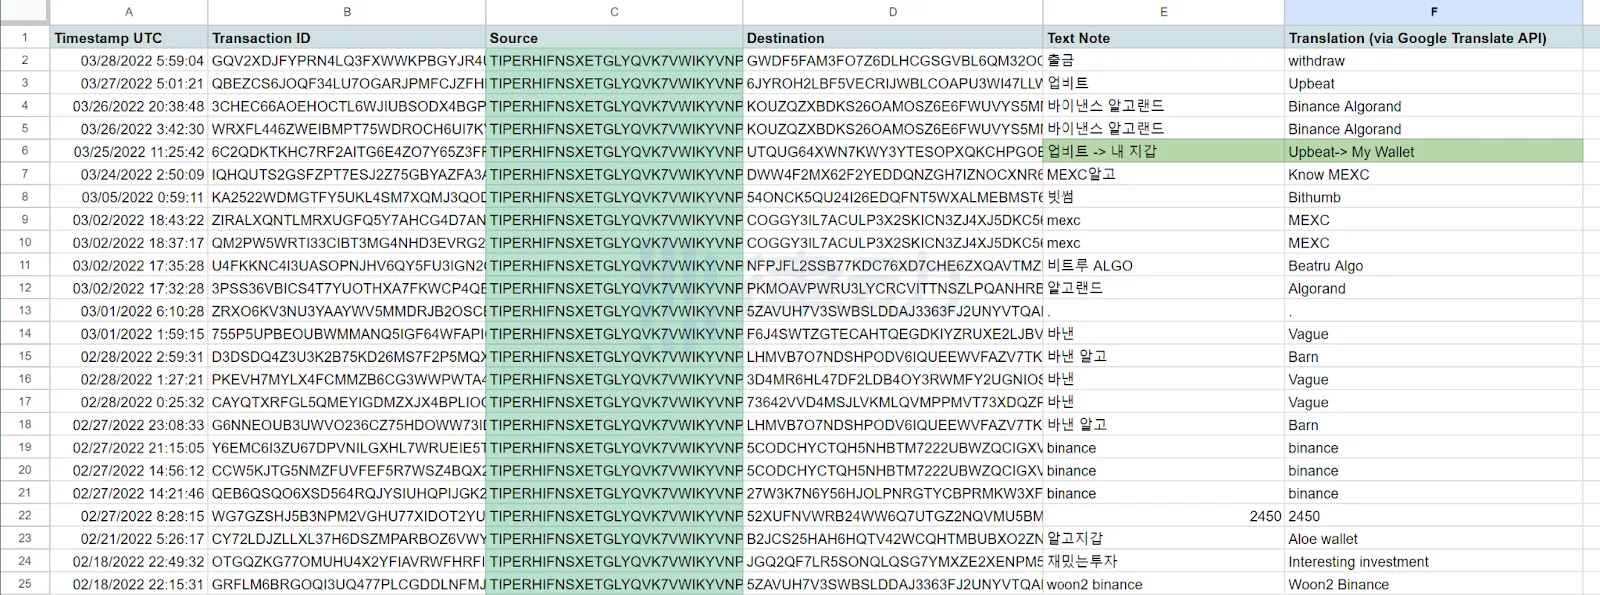Select the row 6 number header

tap(25, 151)
